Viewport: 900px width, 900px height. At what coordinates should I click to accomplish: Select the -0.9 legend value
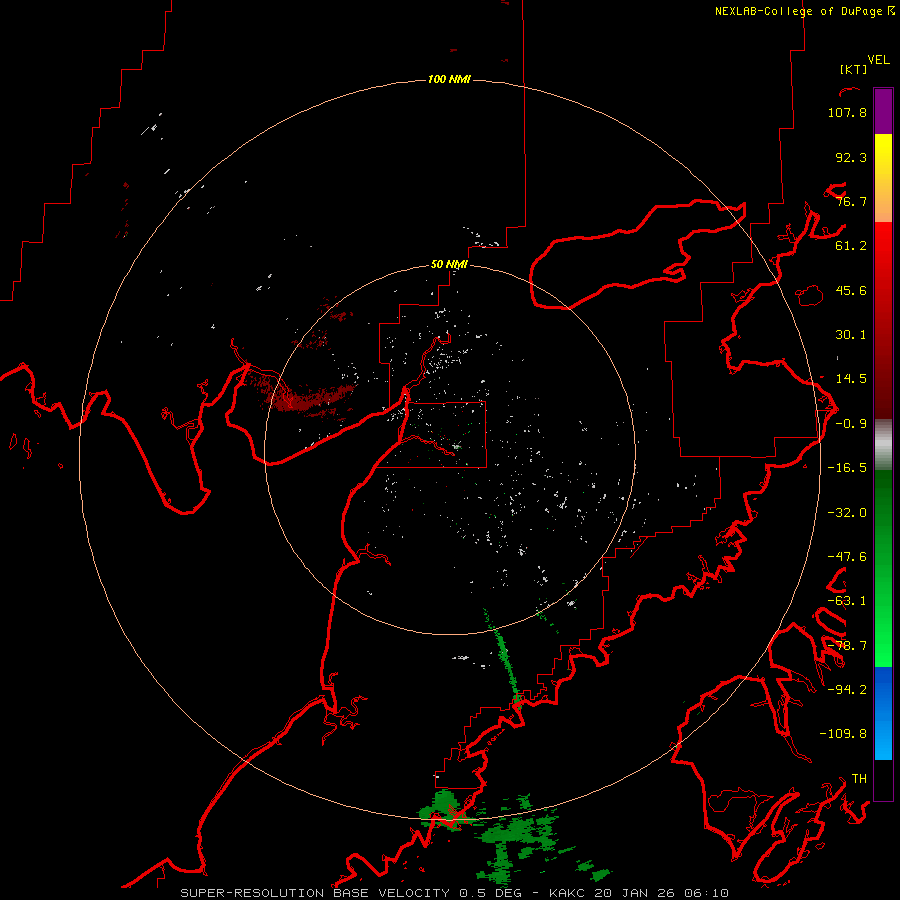pos(851,424)
